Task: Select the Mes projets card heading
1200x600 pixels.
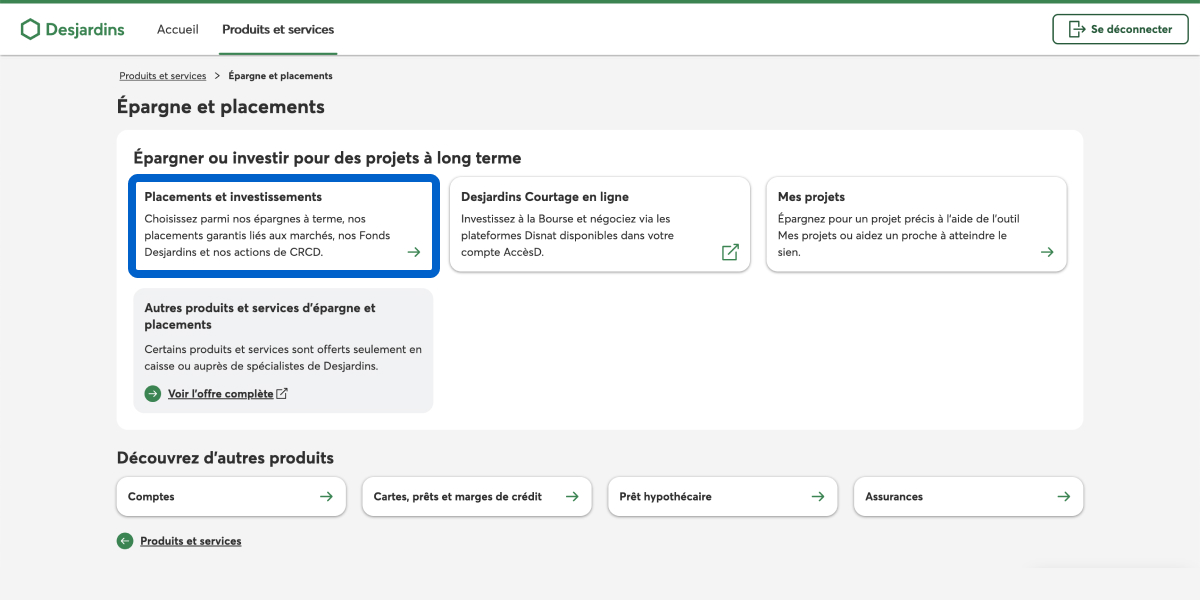Action: (x=811, y=197)
